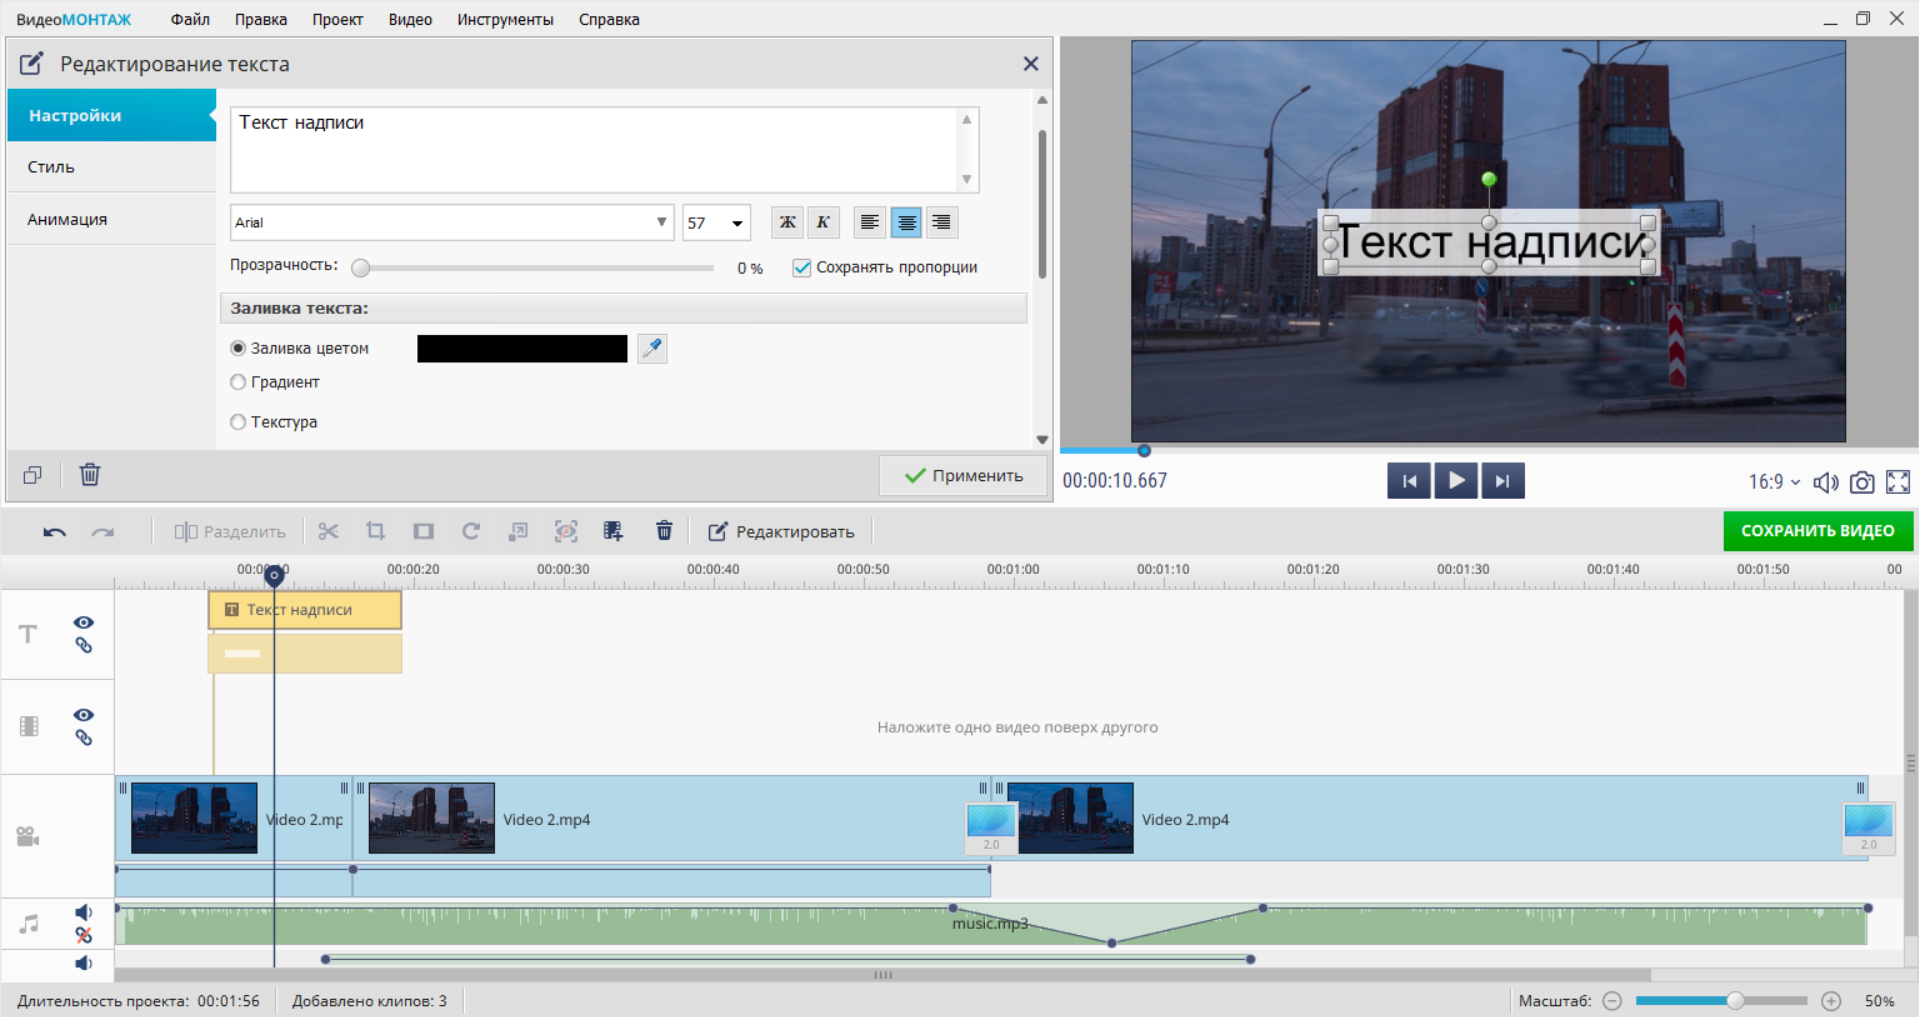Apply italic formatting to text
1919x1017 pixels.
click(x=823, y=222)
